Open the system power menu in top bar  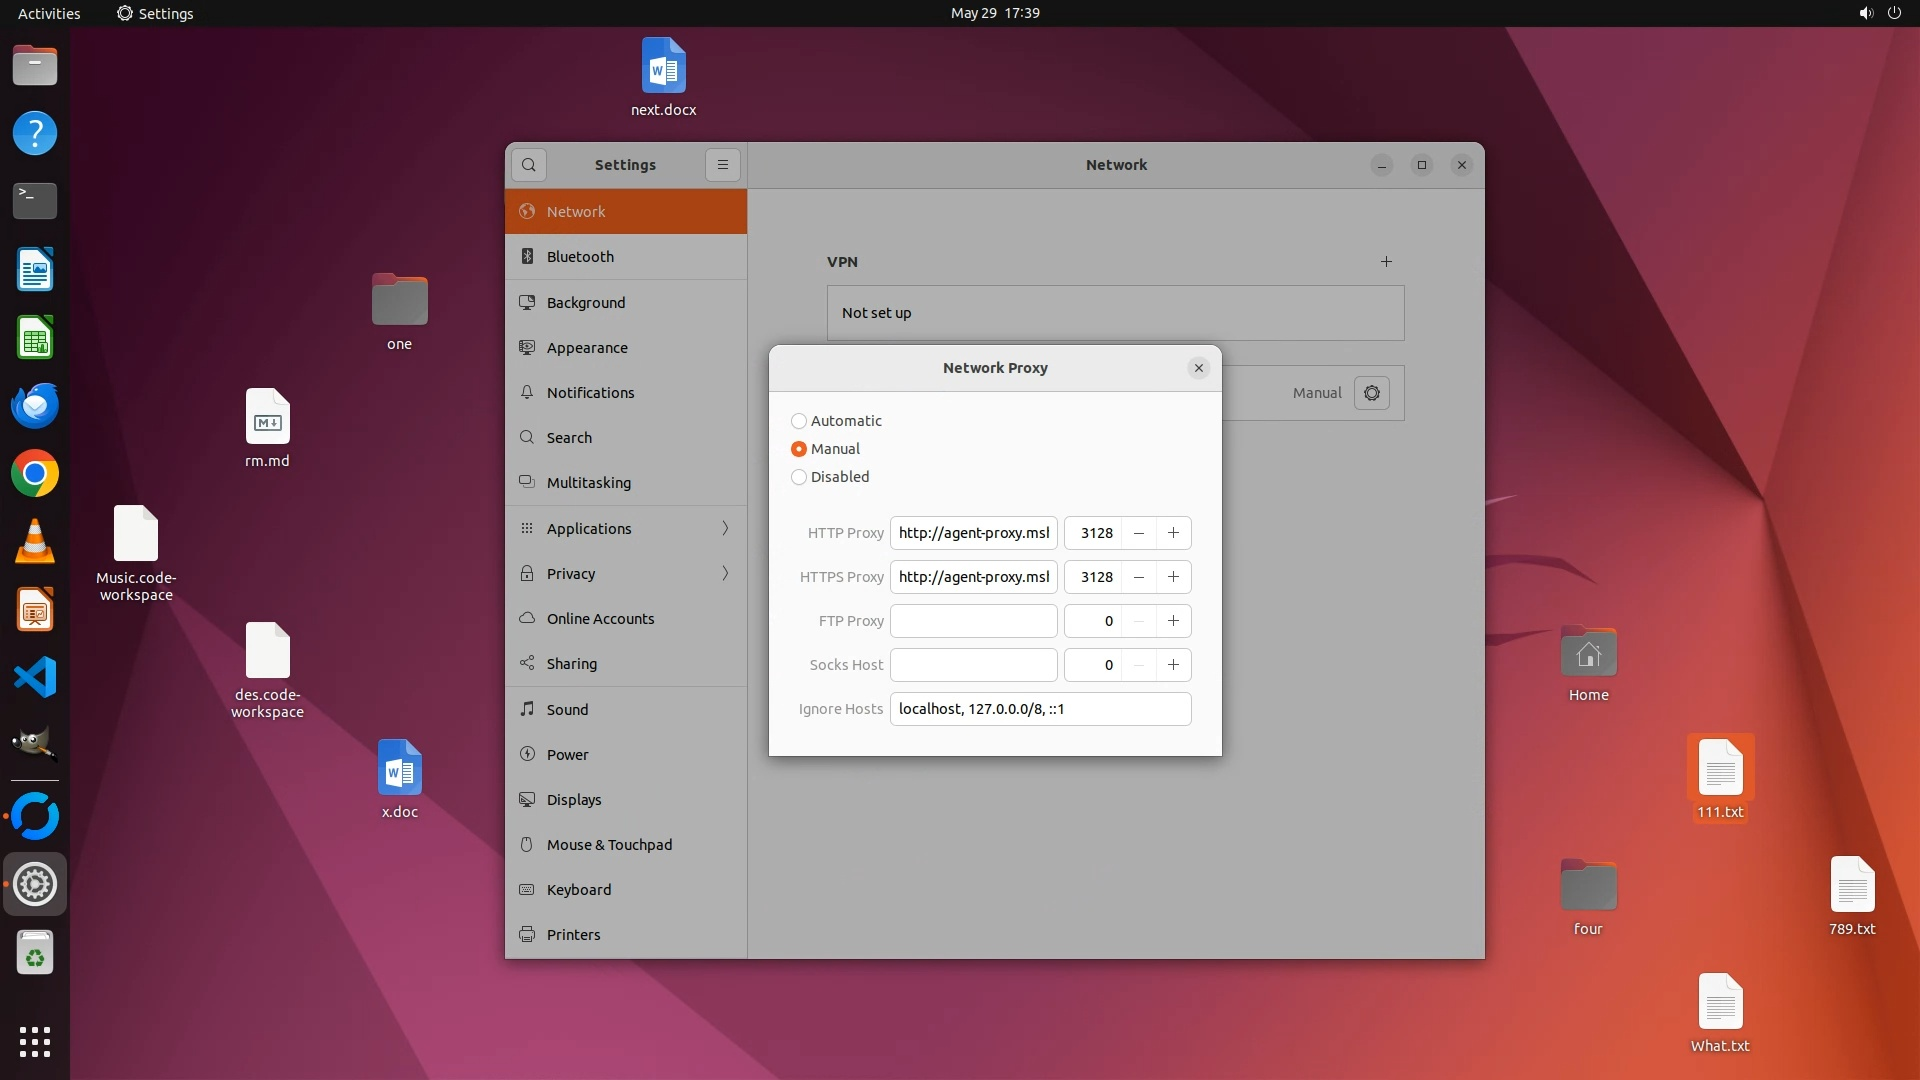coord(1893,13)
